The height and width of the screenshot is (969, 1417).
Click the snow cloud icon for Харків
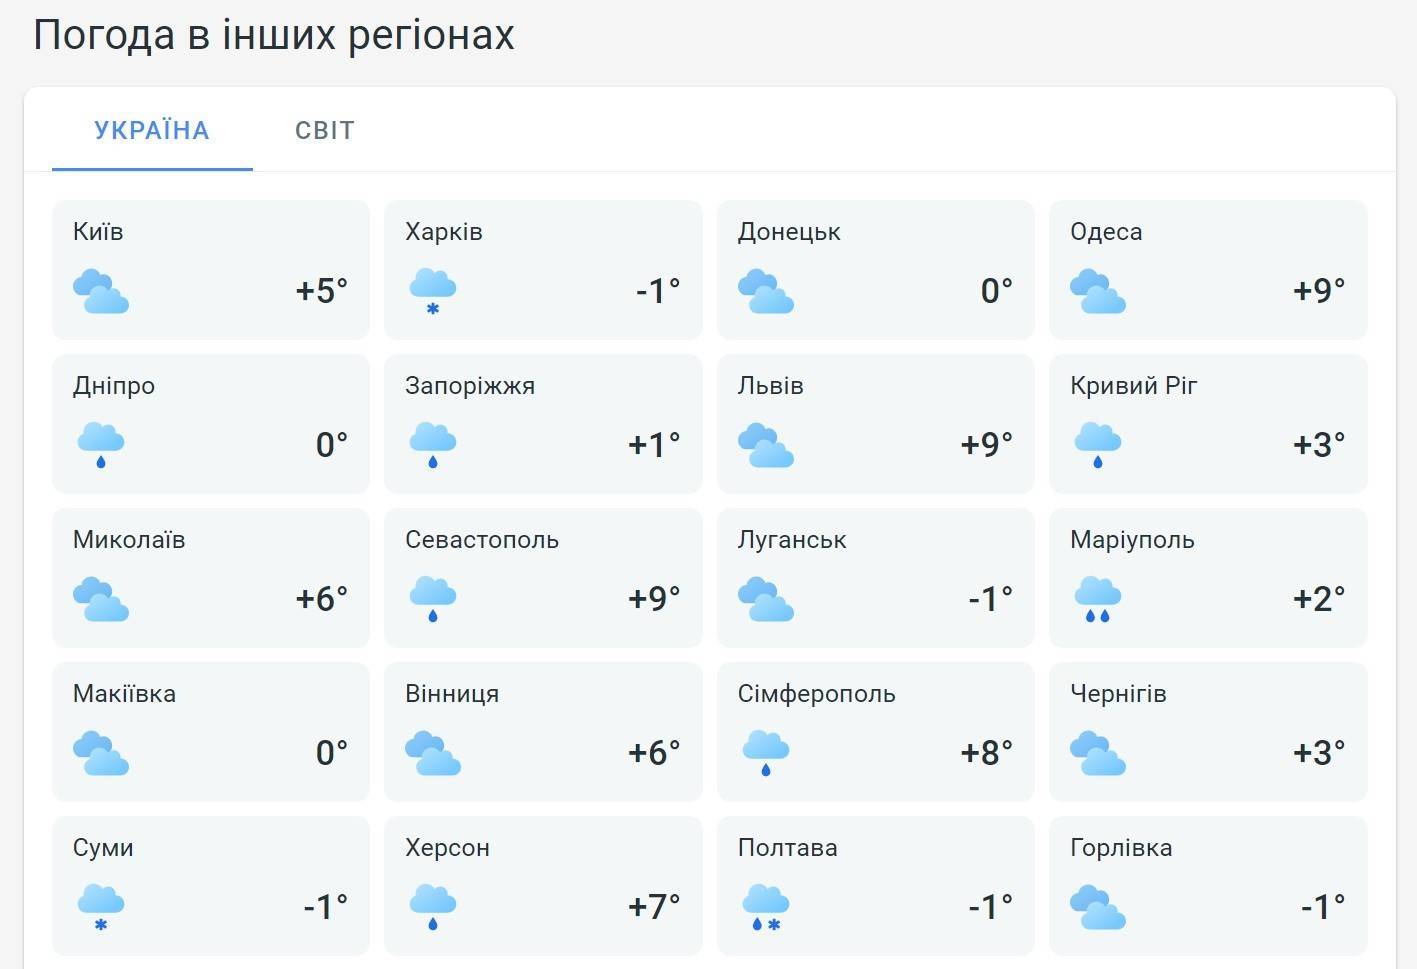coord(433,292)
